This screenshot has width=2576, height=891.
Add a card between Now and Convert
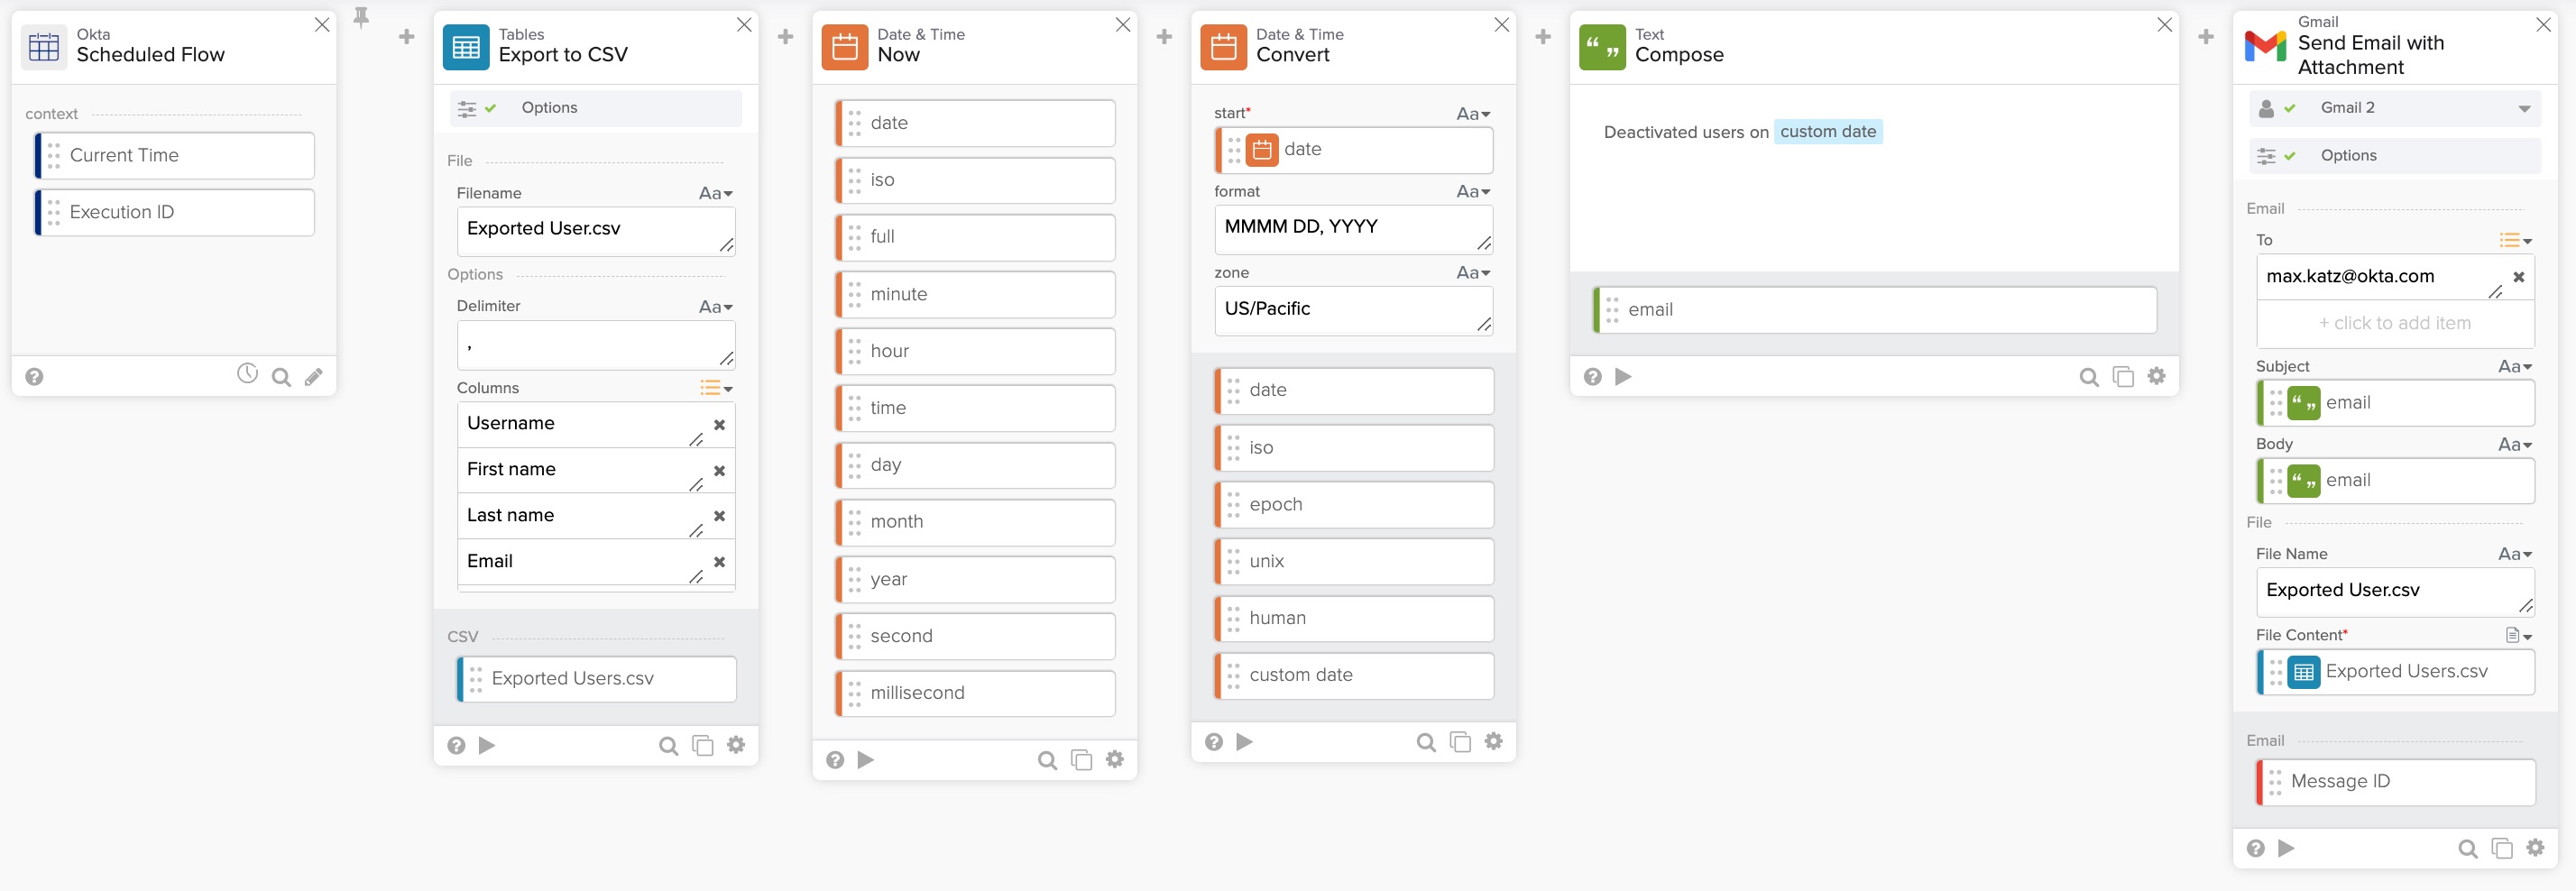pos(1164,37)
